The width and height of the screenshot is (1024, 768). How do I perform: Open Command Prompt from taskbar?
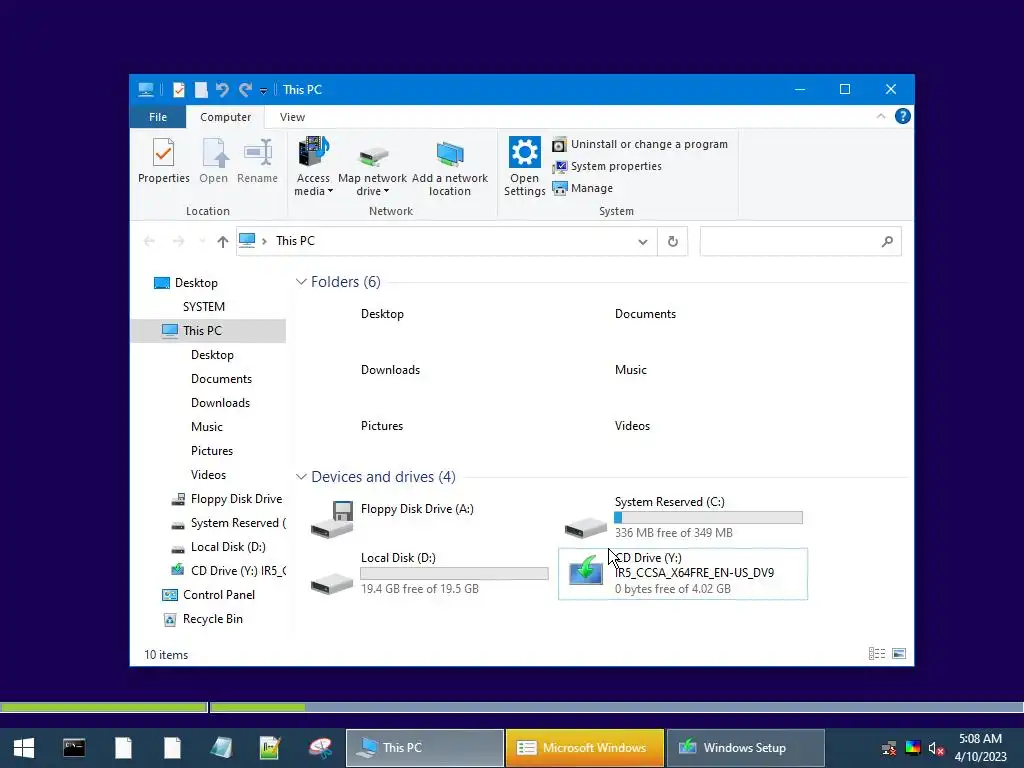click(x=74, y=748)
